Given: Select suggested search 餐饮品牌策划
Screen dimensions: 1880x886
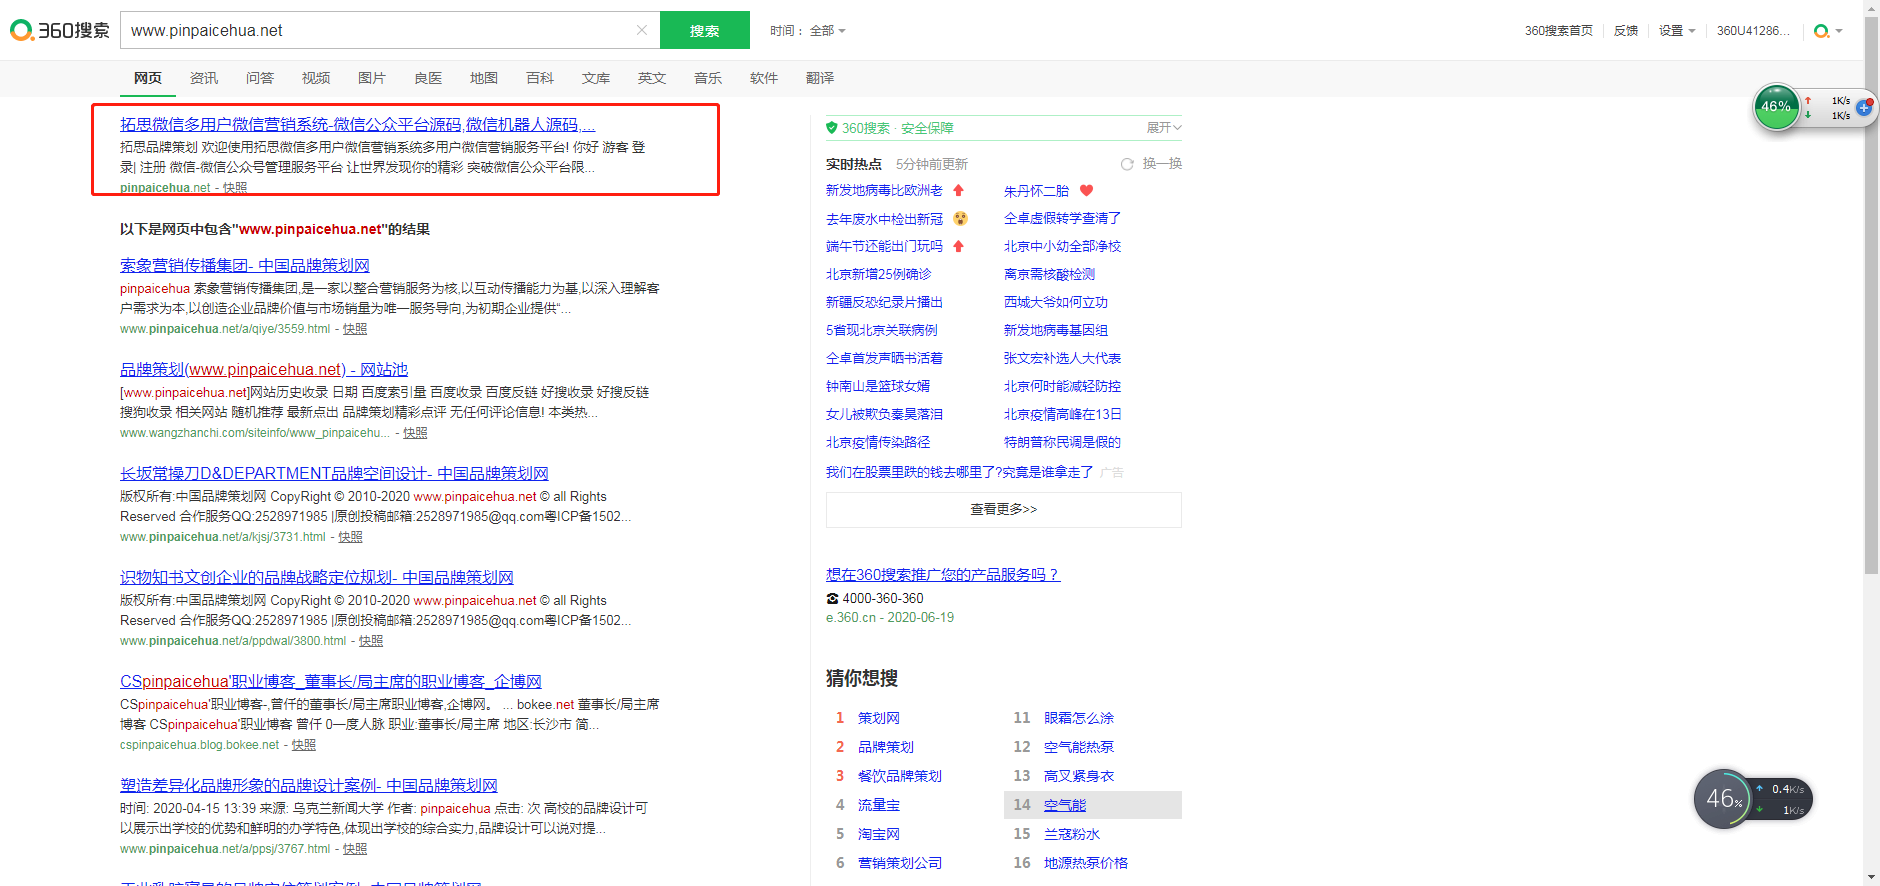Looking at the screenshot, I should point(900,776).
